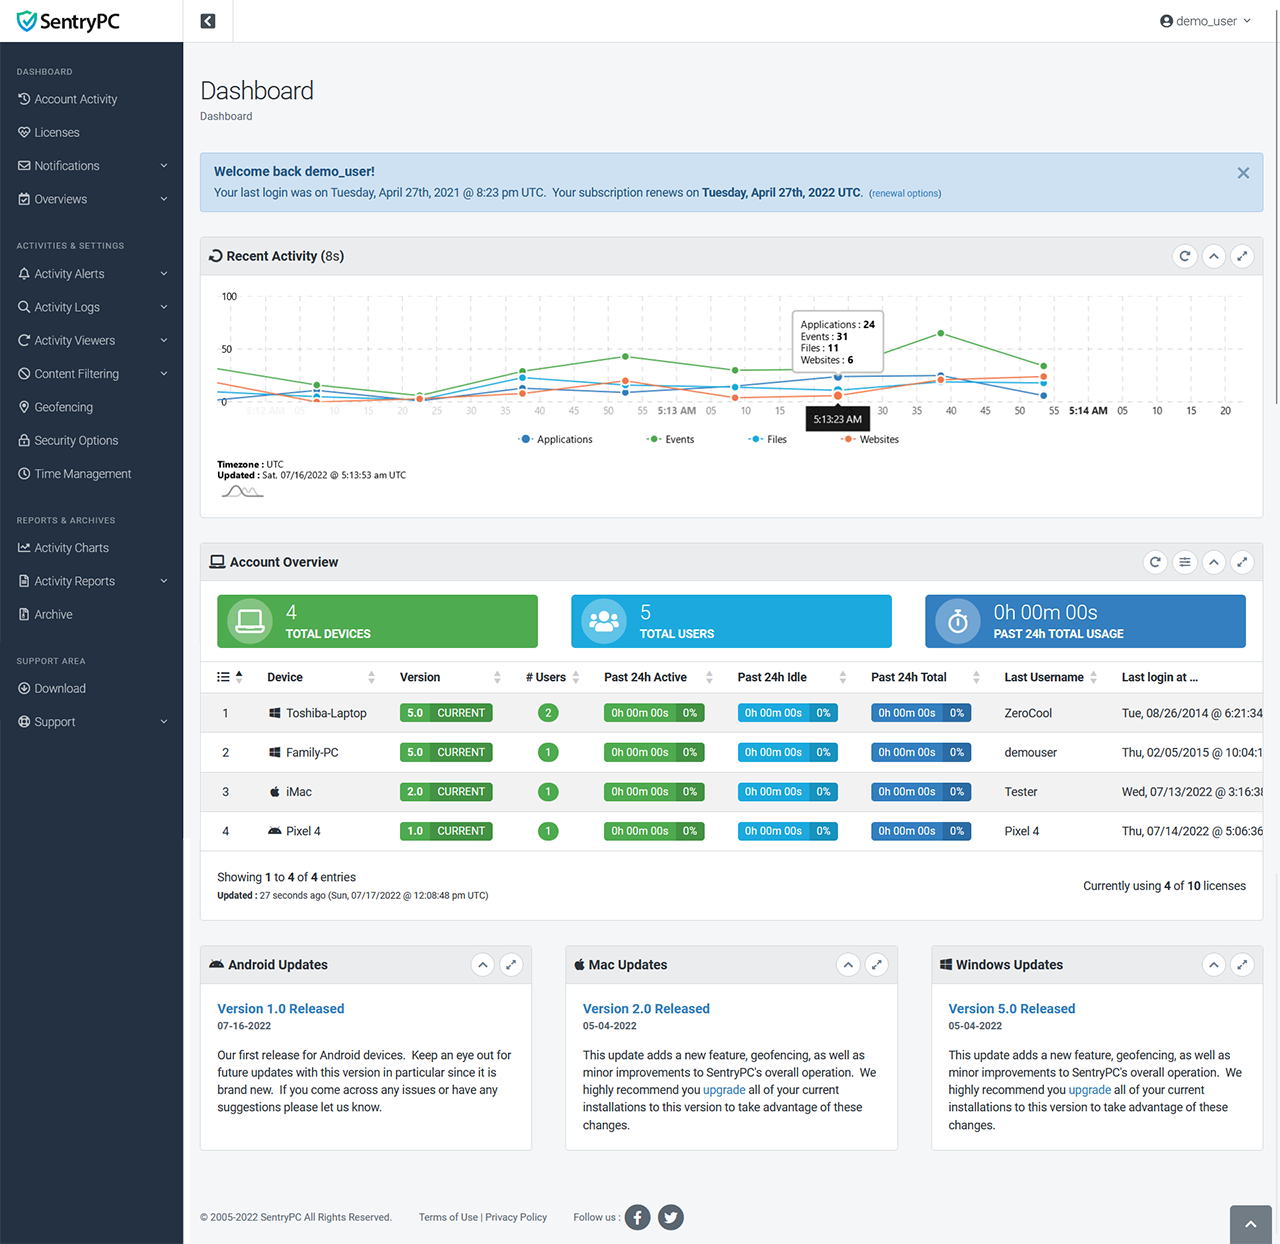Collapse the Recent Activity panel
Image resolution: width=1280 pixels, height=1244 pixels.
click(1214, 256)
